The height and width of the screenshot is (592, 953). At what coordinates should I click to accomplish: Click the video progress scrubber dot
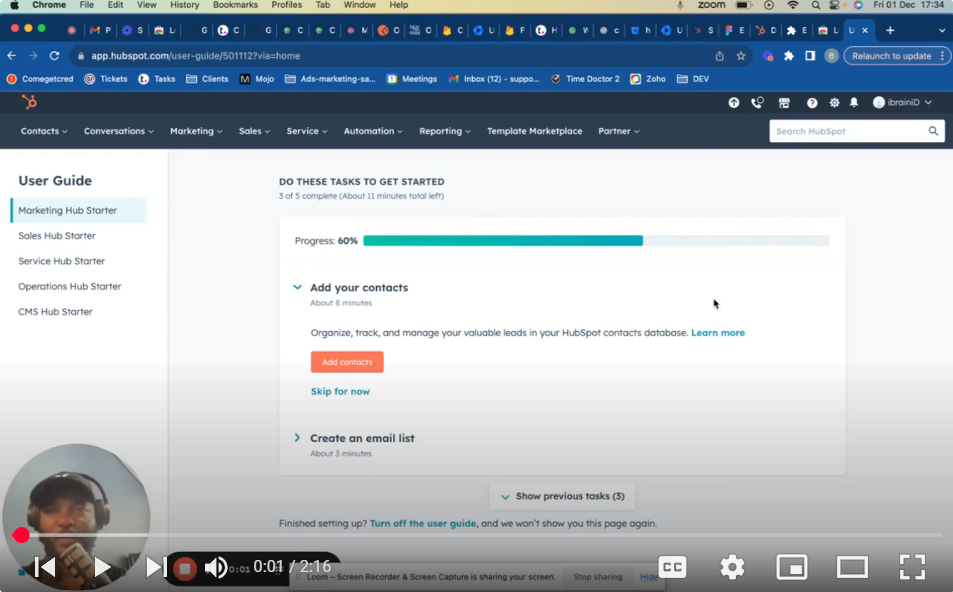tap(21, 535)
